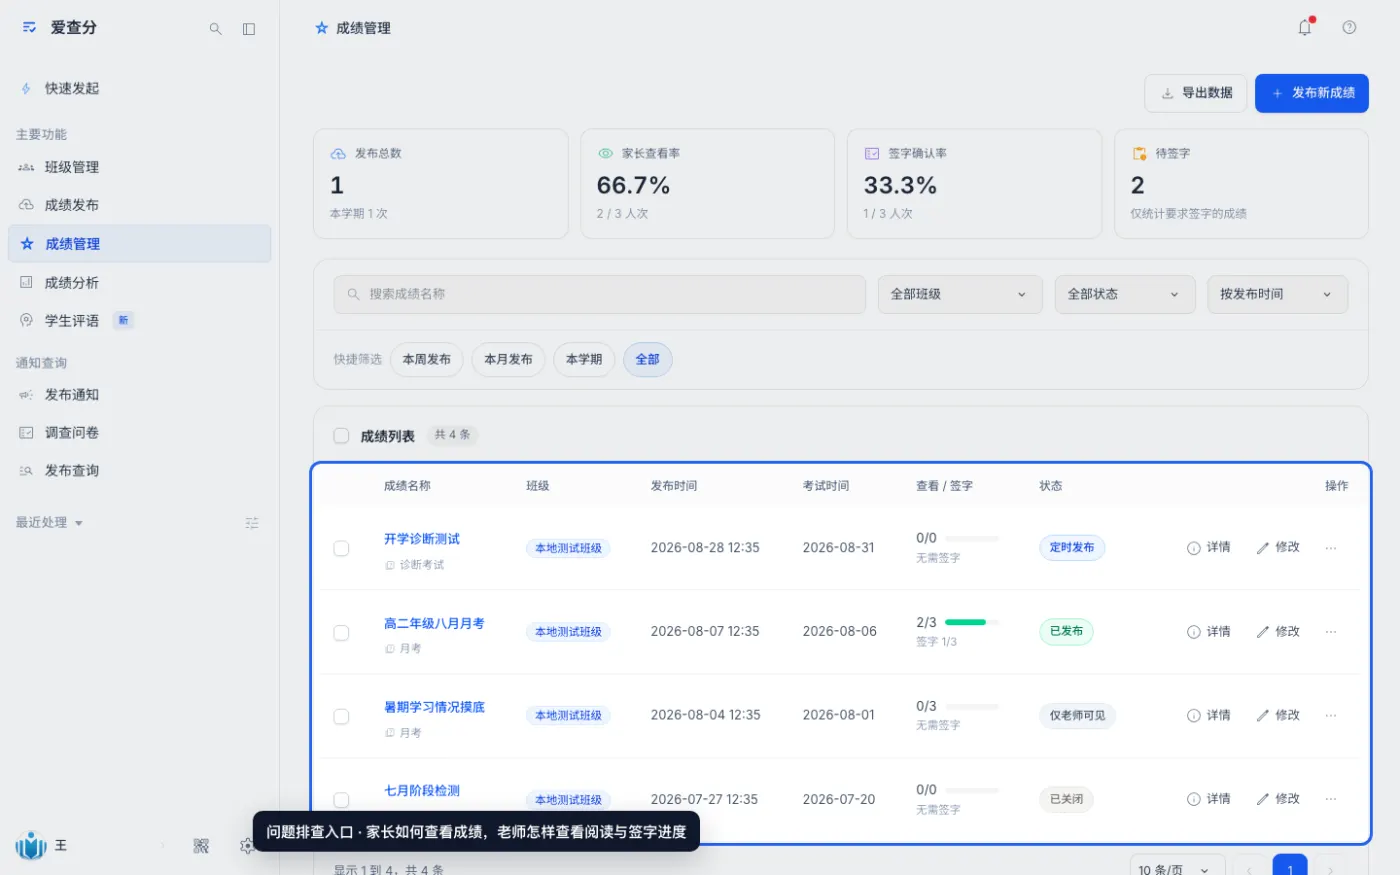
Task: Open more actions for 七月阶段检测
Action: [x=1331, y=799]
